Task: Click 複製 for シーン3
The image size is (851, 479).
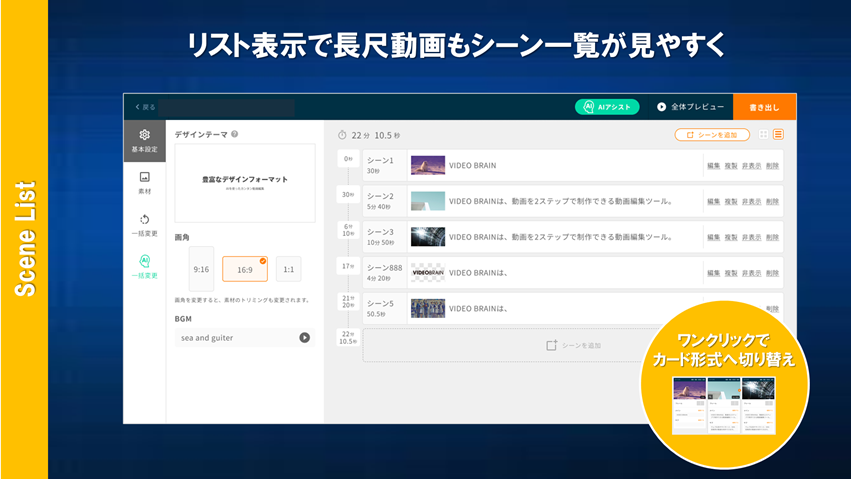Action: [730, 237]
